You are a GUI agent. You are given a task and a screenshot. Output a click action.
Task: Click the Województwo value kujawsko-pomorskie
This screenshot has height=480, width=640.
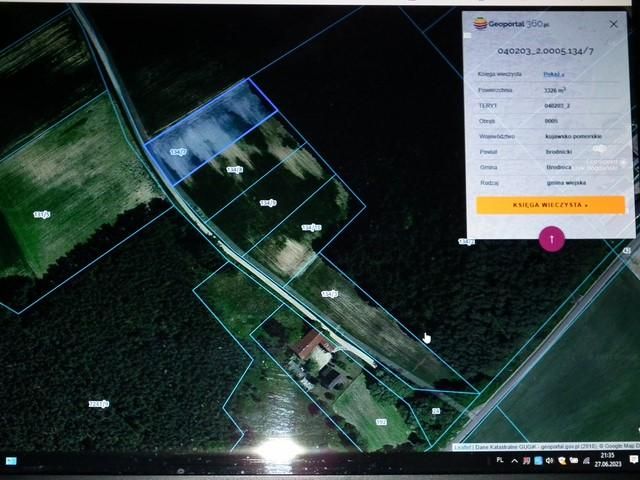573,136
